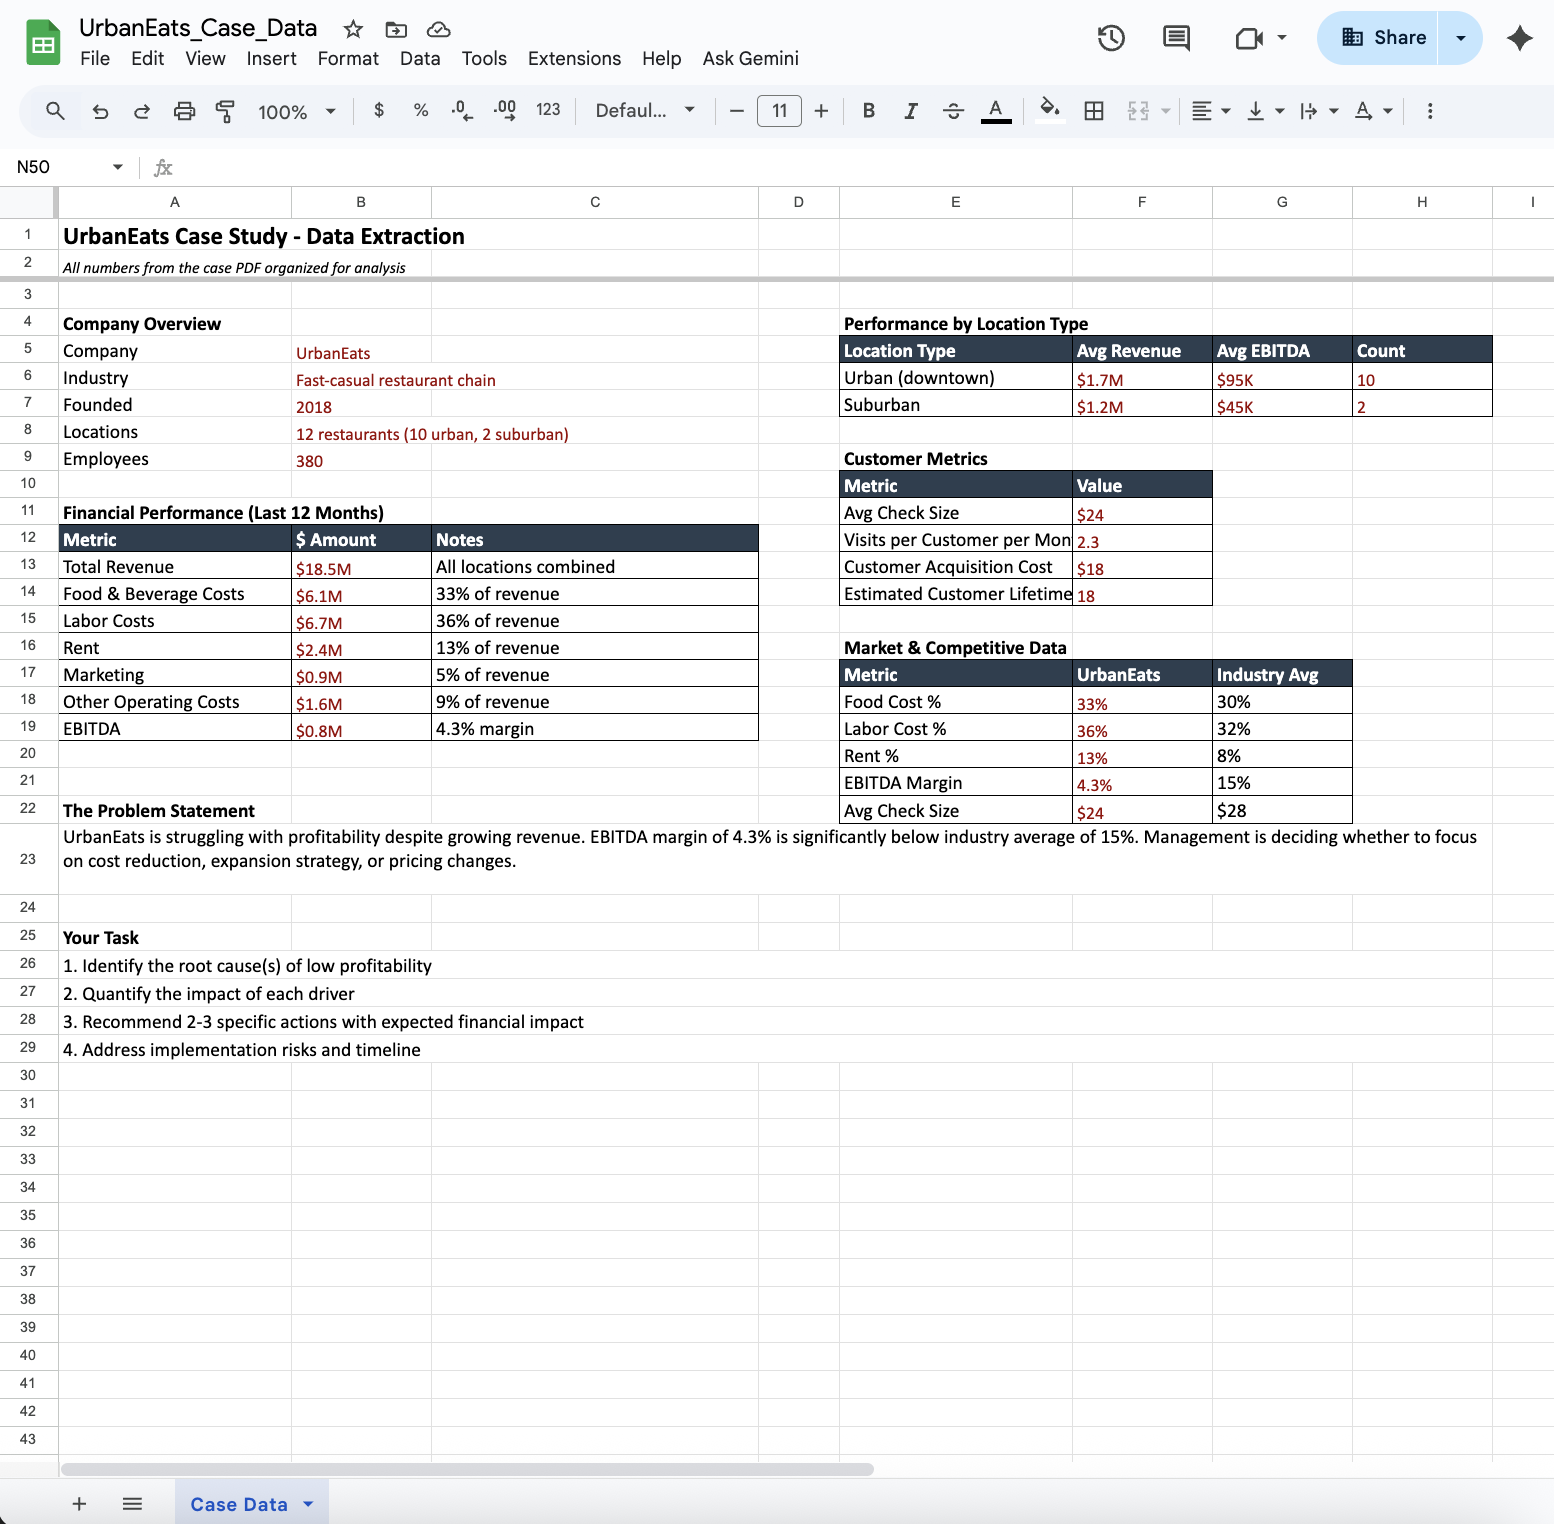The image size is (1554, 1524).
Task: Open the File menu
Action: 95,58
